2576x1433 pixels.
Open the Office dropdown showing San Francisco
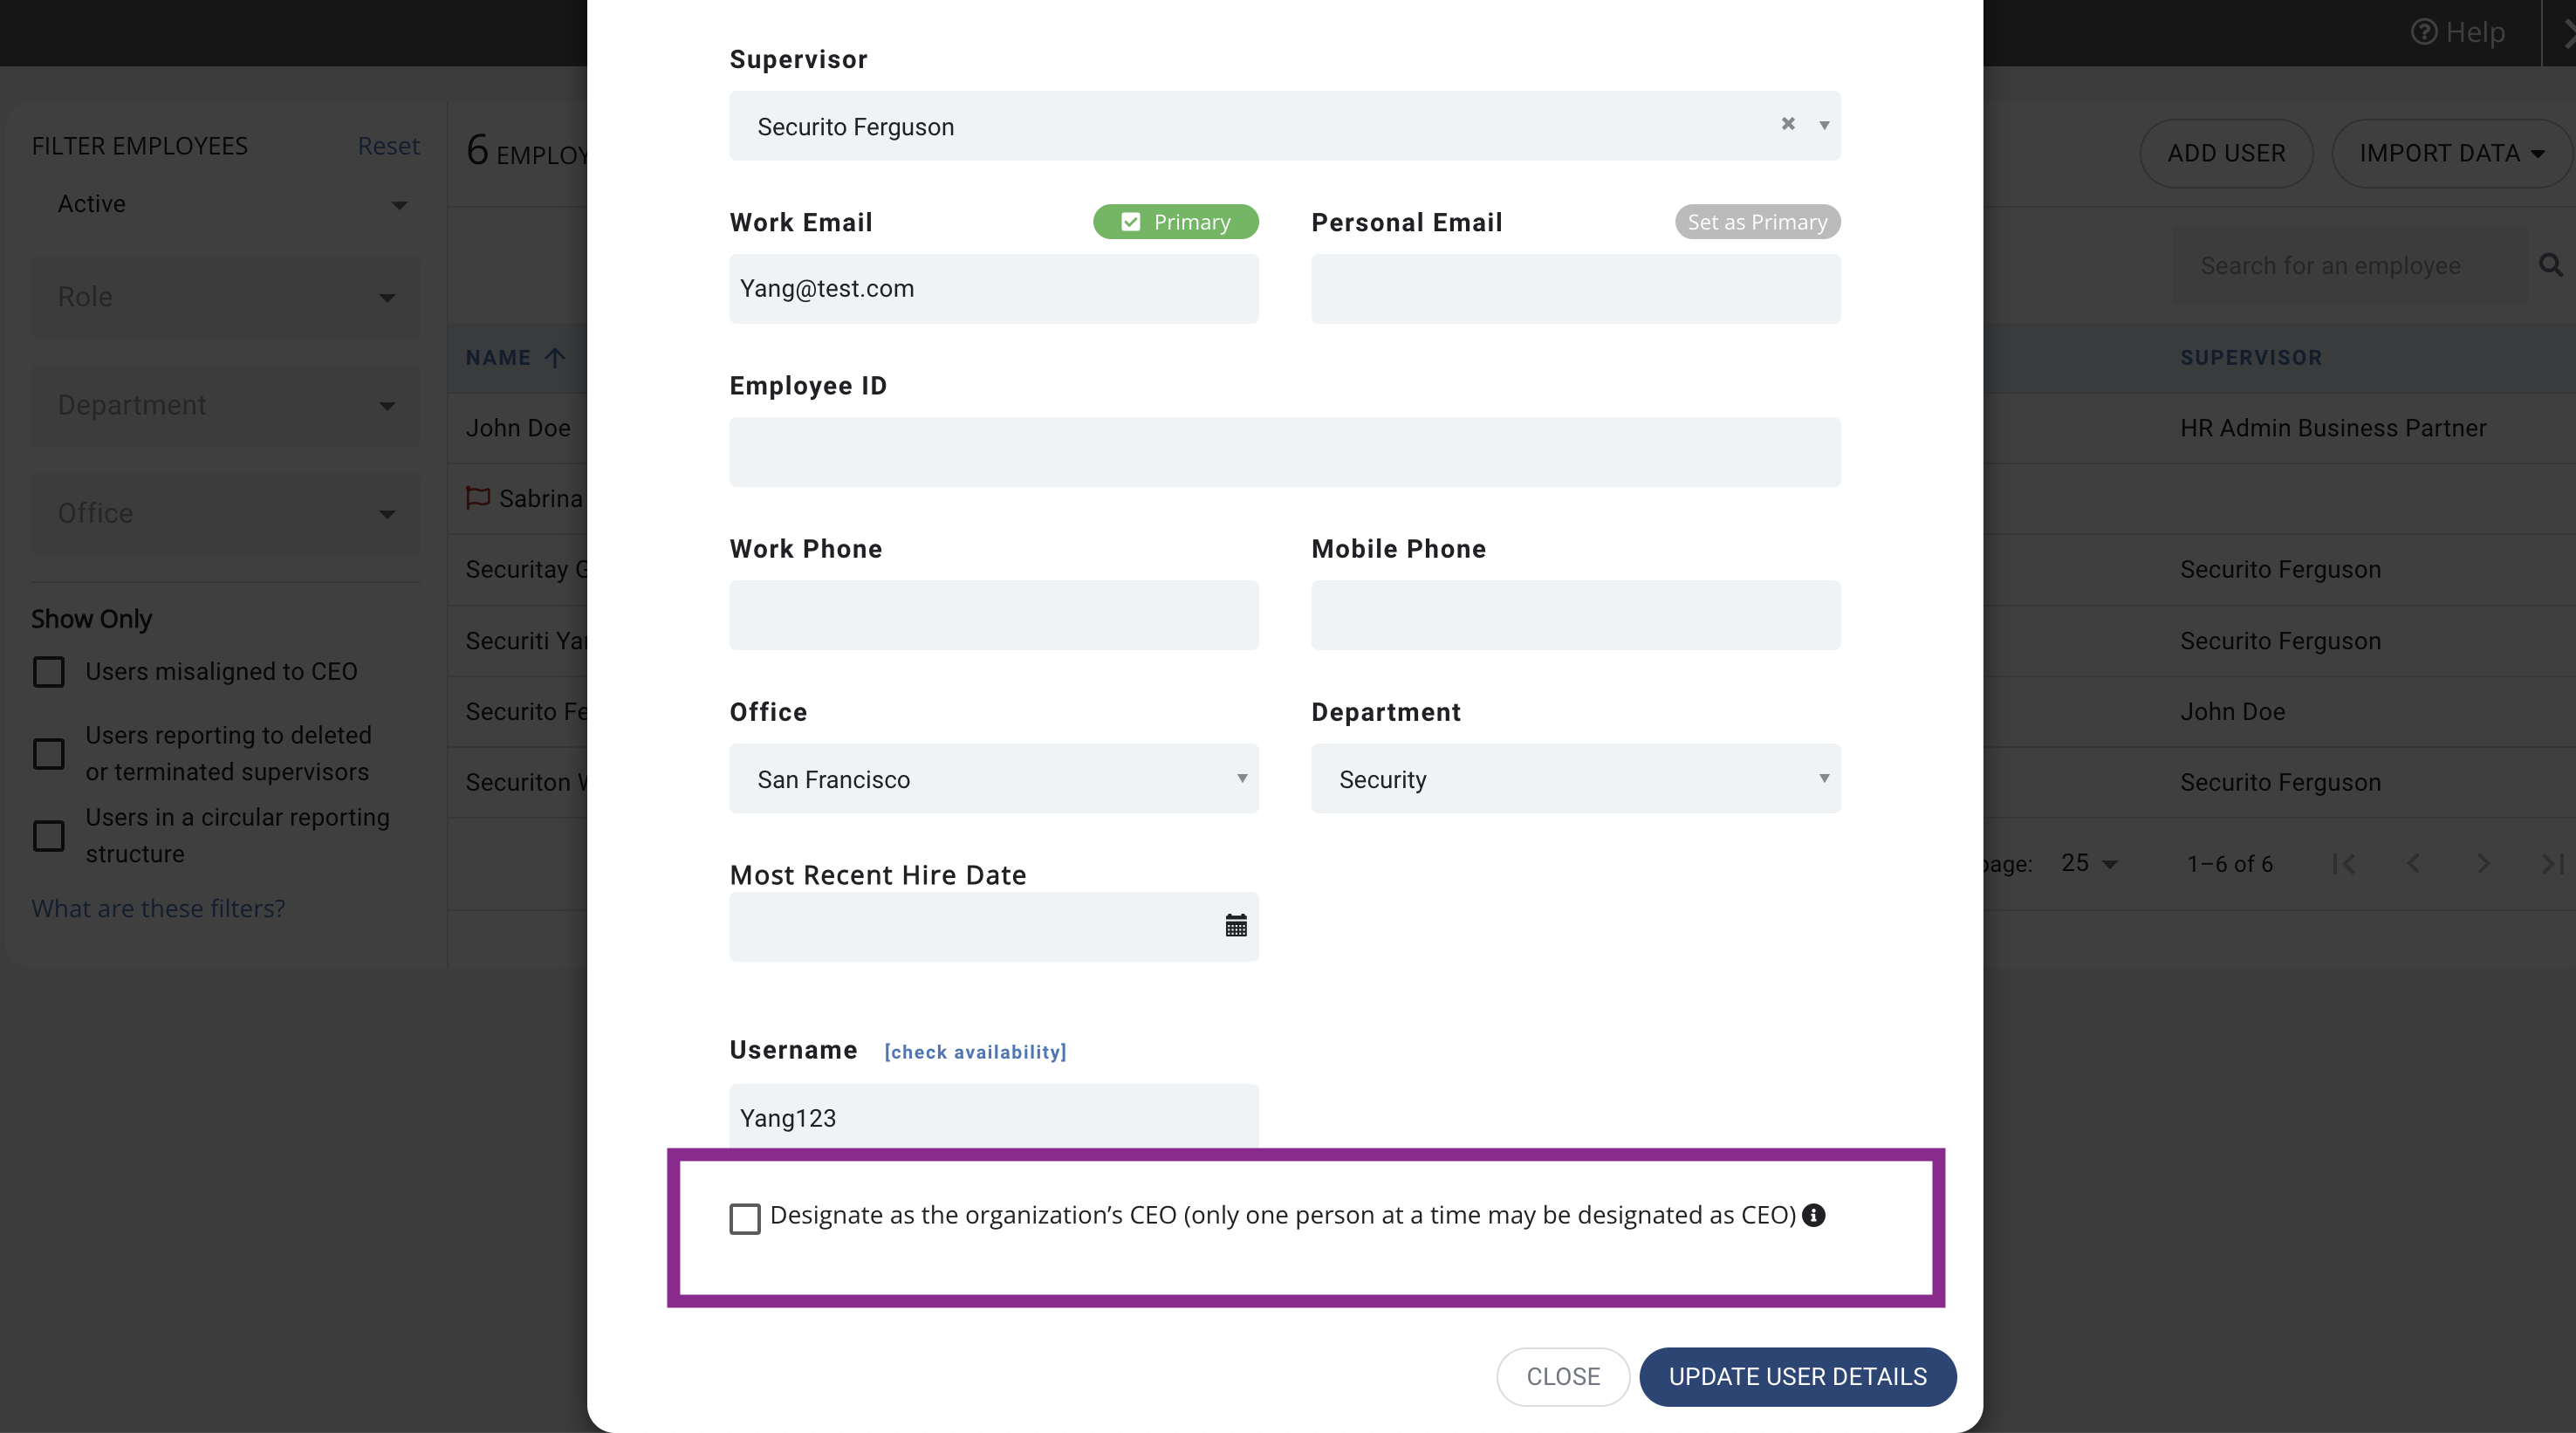tap(994, 779)
